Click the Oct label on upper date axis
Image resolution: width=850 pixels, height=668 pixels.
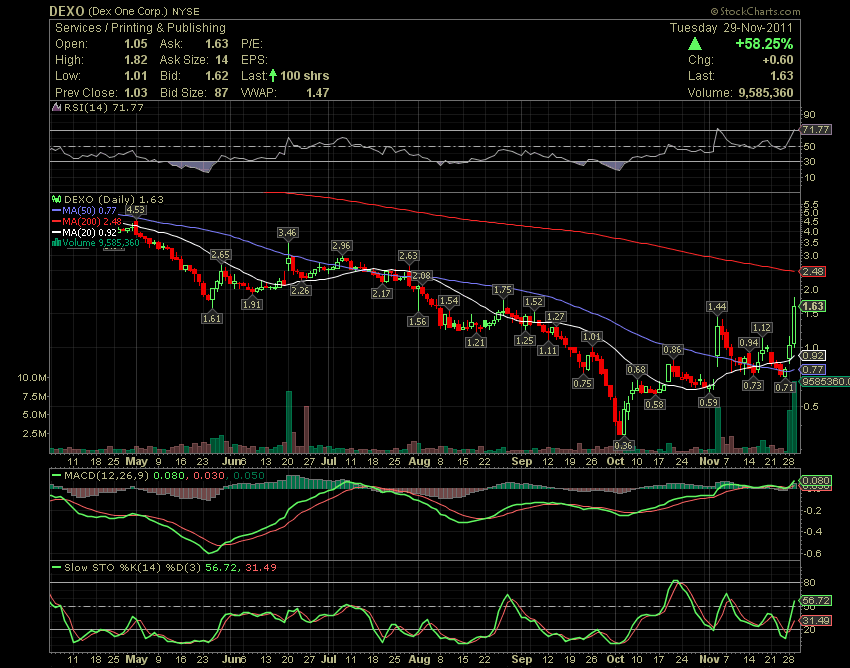(615, 461)
